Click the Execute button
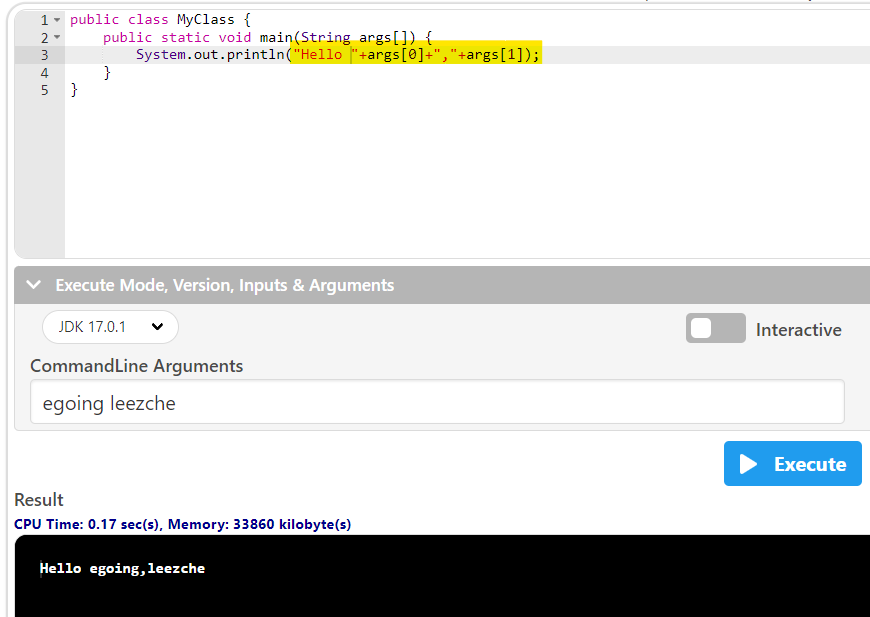 tap(792, 463)
